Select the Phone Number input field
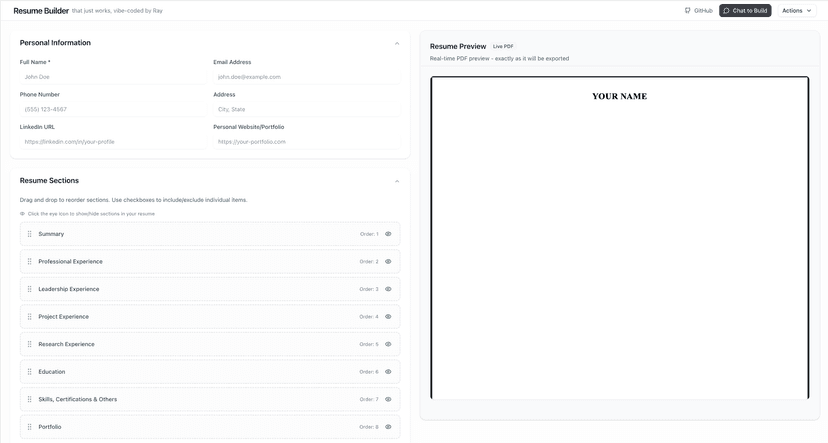828x443 pixels. [112, 109]
